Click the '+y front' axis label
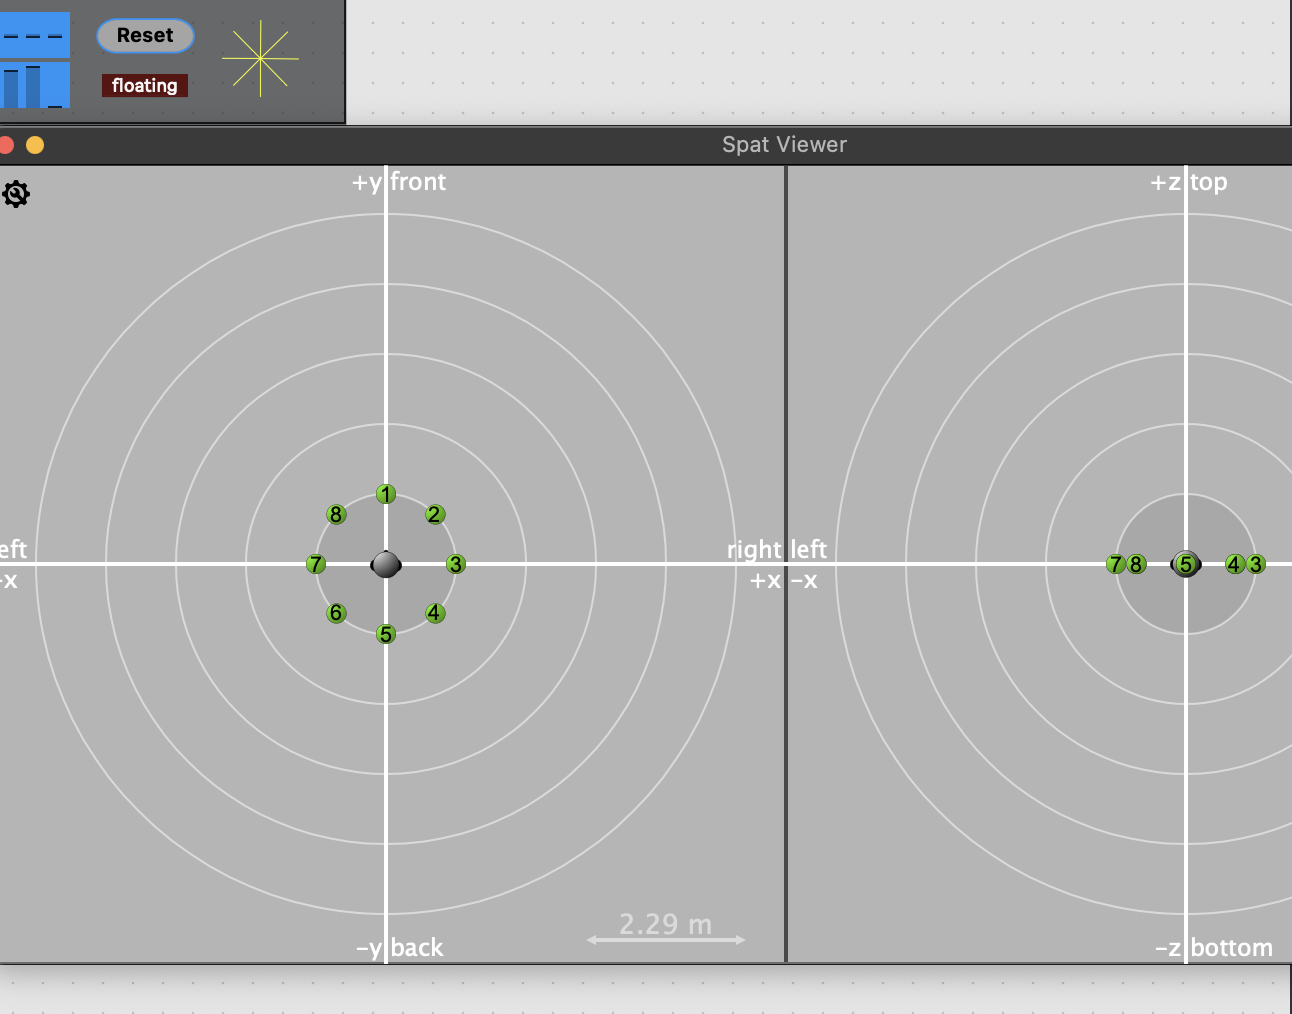This screenshot has width=1292, height=1014. click(399, 182)
